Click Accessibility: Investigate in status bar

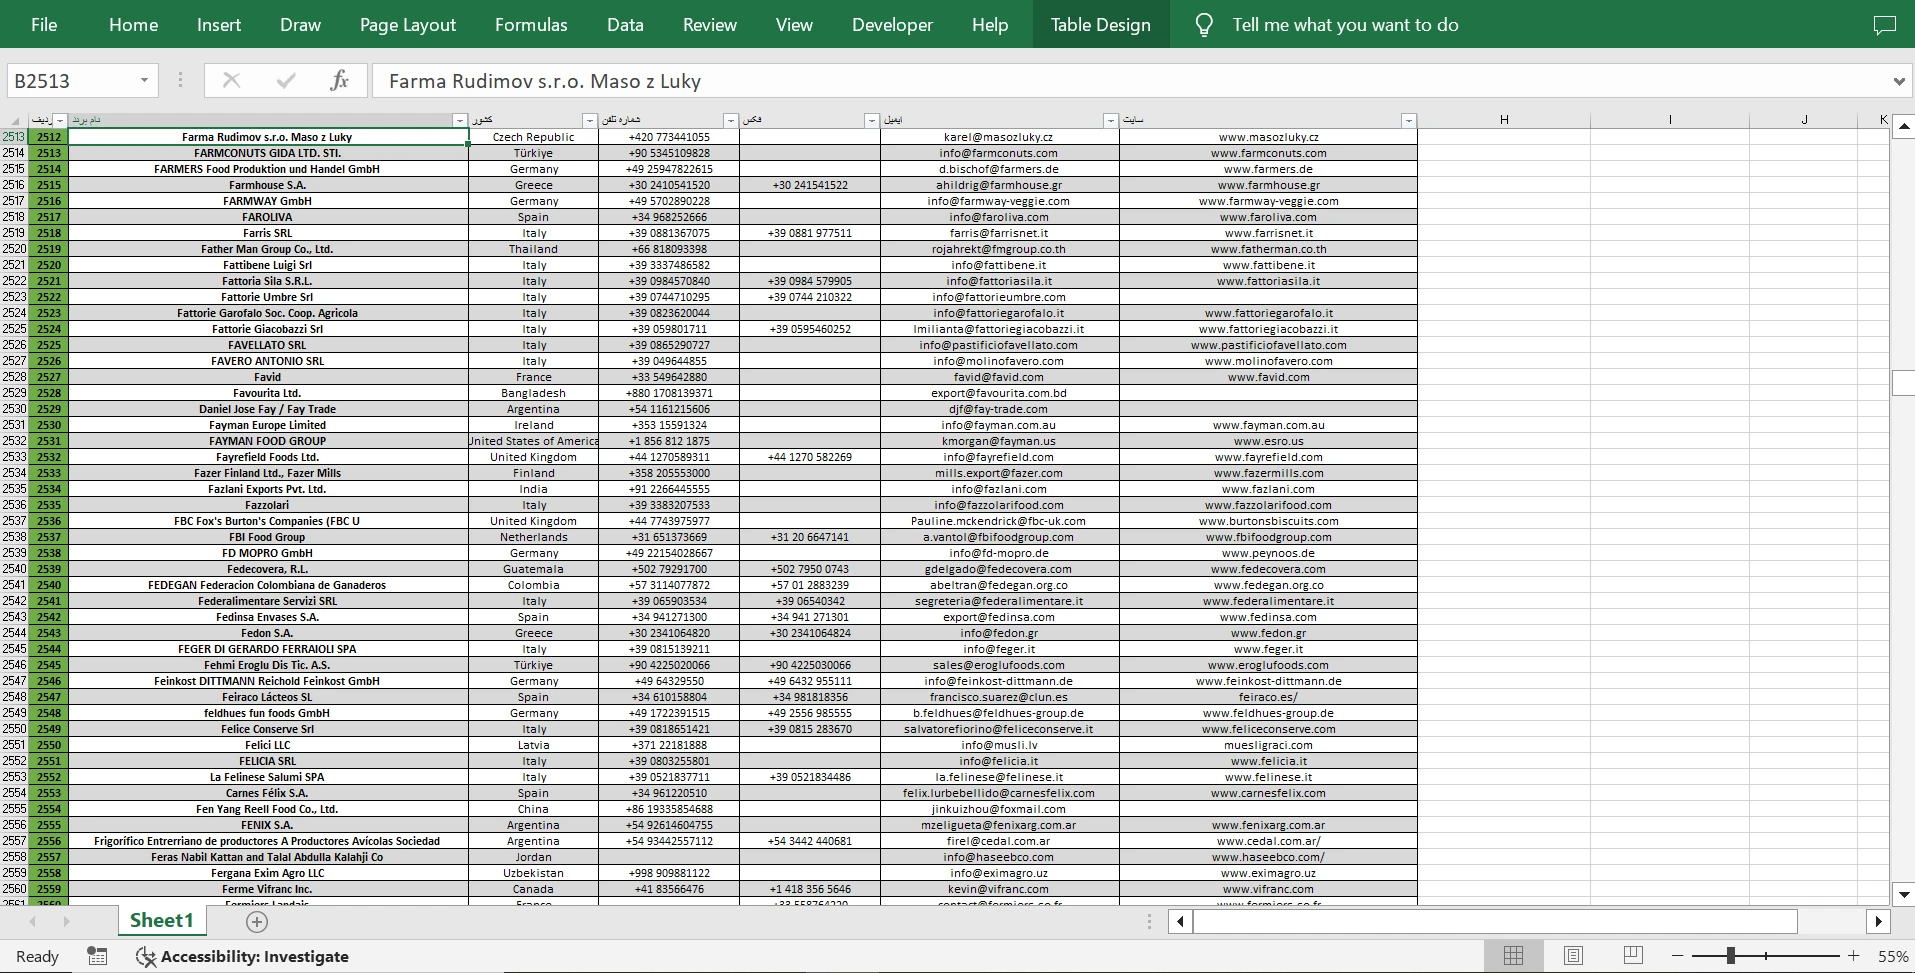(x=242, y=956)
